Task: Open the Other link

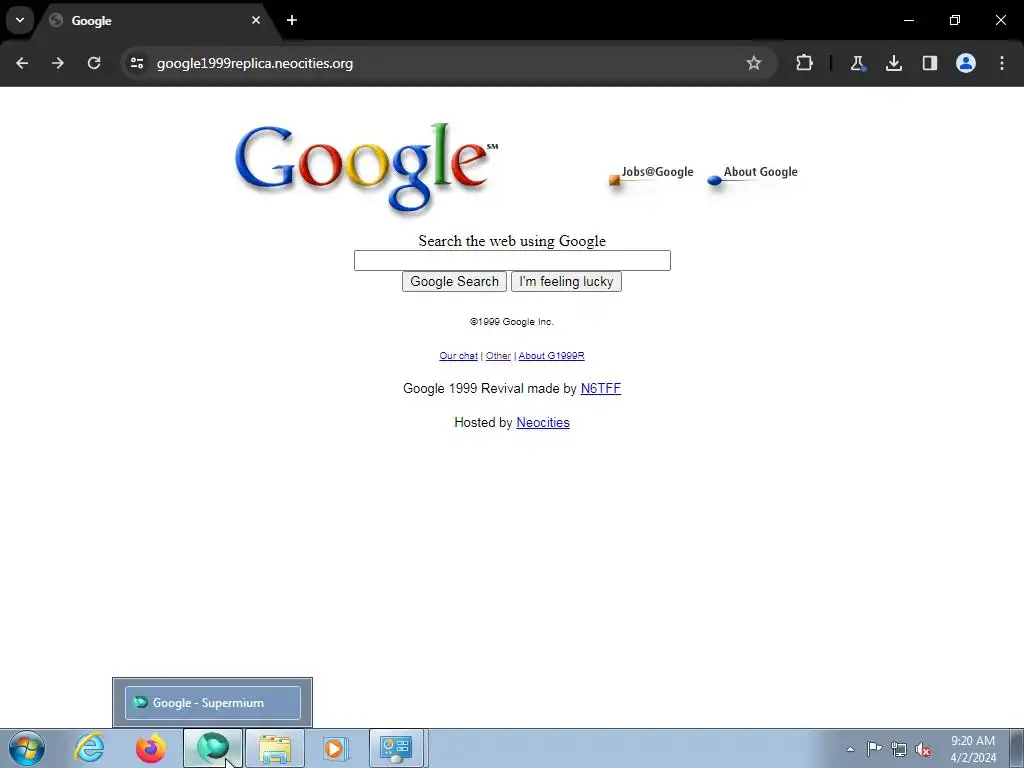Action: point(498,356)
